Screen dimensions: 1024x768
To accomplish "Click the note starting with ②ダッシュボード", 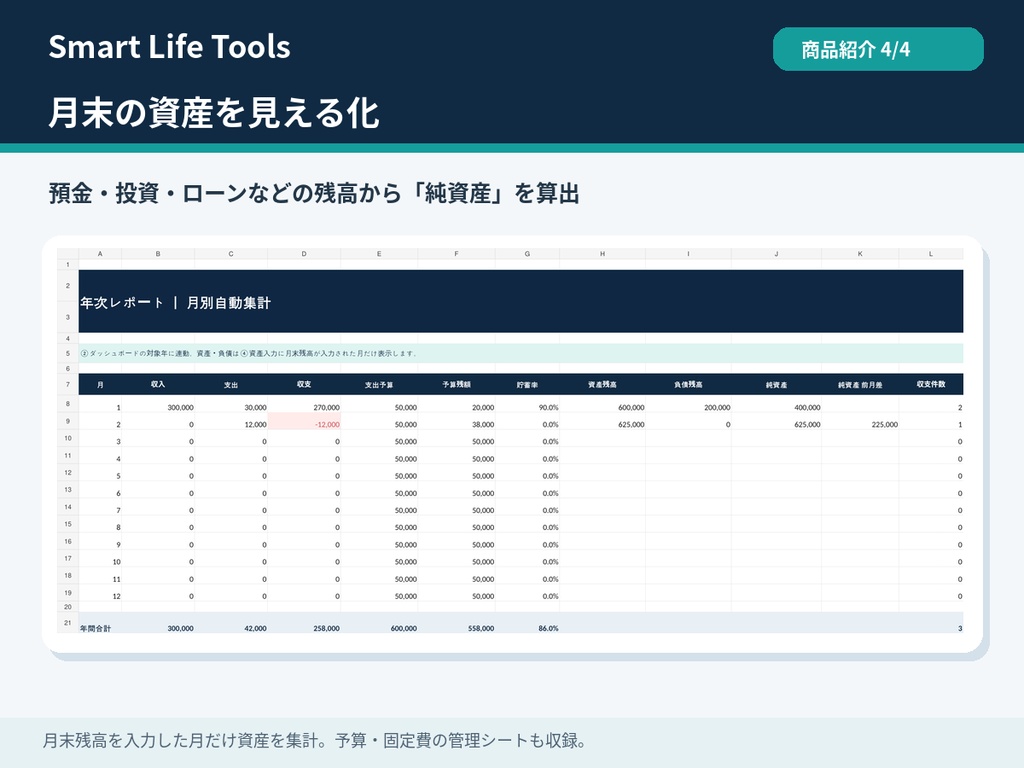I will point(521,353).
